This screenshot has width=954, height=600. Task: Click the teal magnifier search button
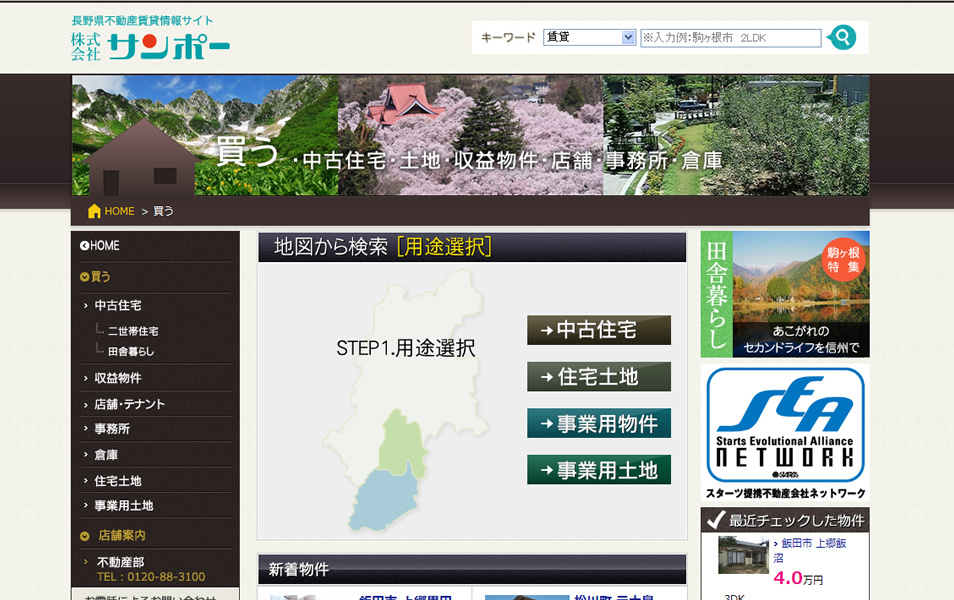click(843, 38)
